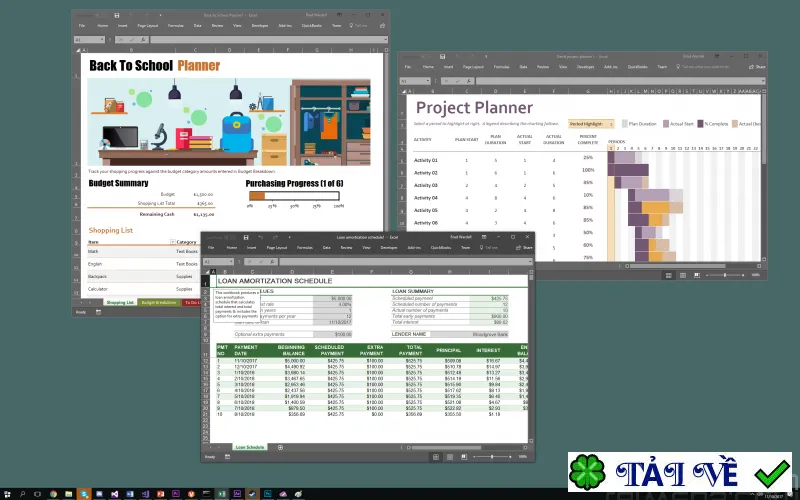
Task: Open QuickBooks tab in Back To School window
Action: (x=312, y=26)
